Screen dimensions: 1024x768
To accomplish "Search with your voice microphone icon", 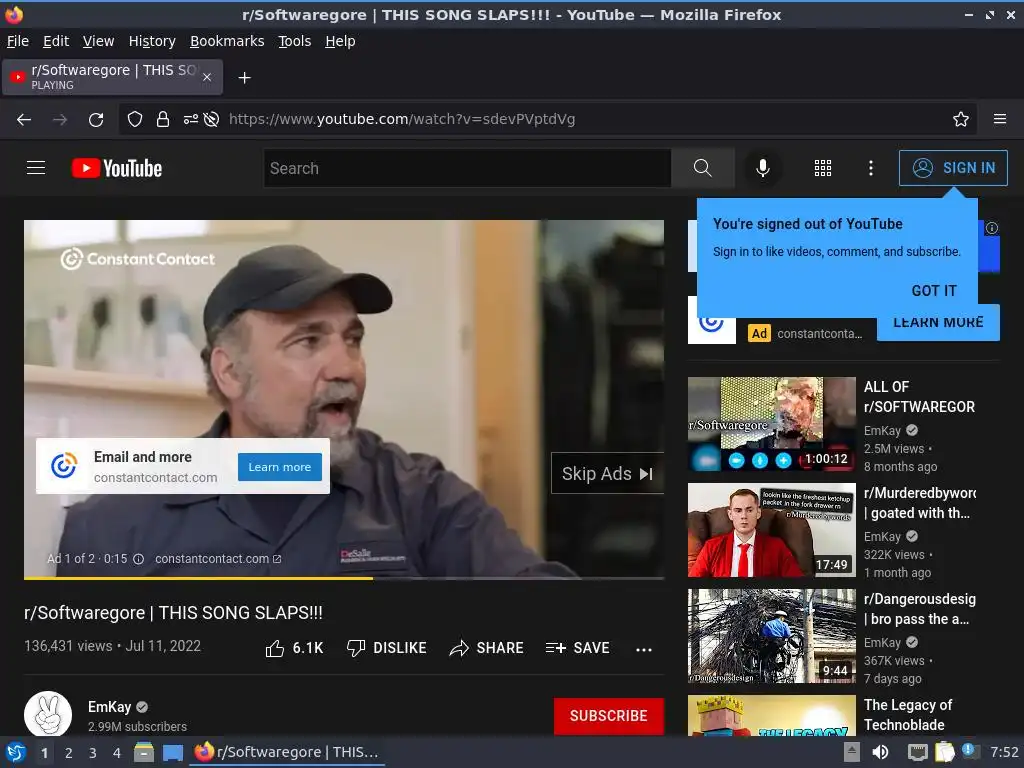I will tap(763, 168).
